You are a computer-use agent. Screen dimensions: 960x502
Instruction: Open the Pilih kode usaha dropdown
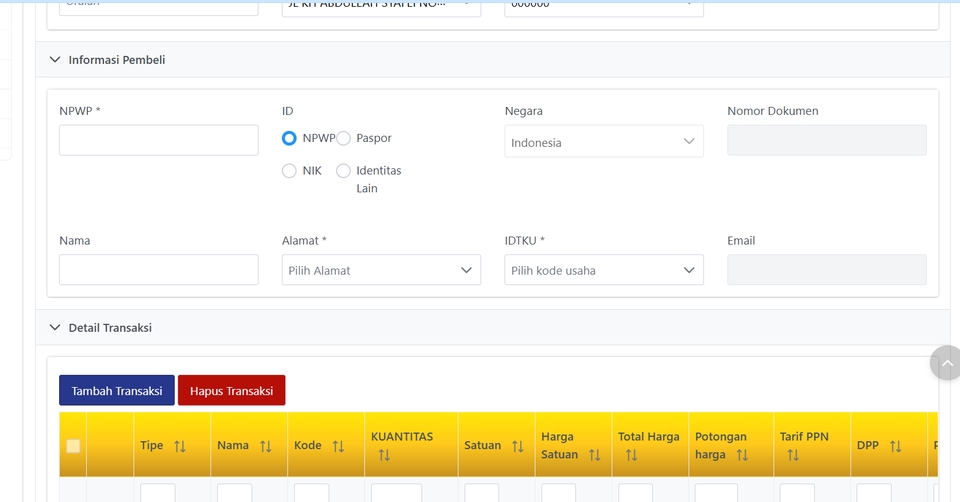point(604,270)
